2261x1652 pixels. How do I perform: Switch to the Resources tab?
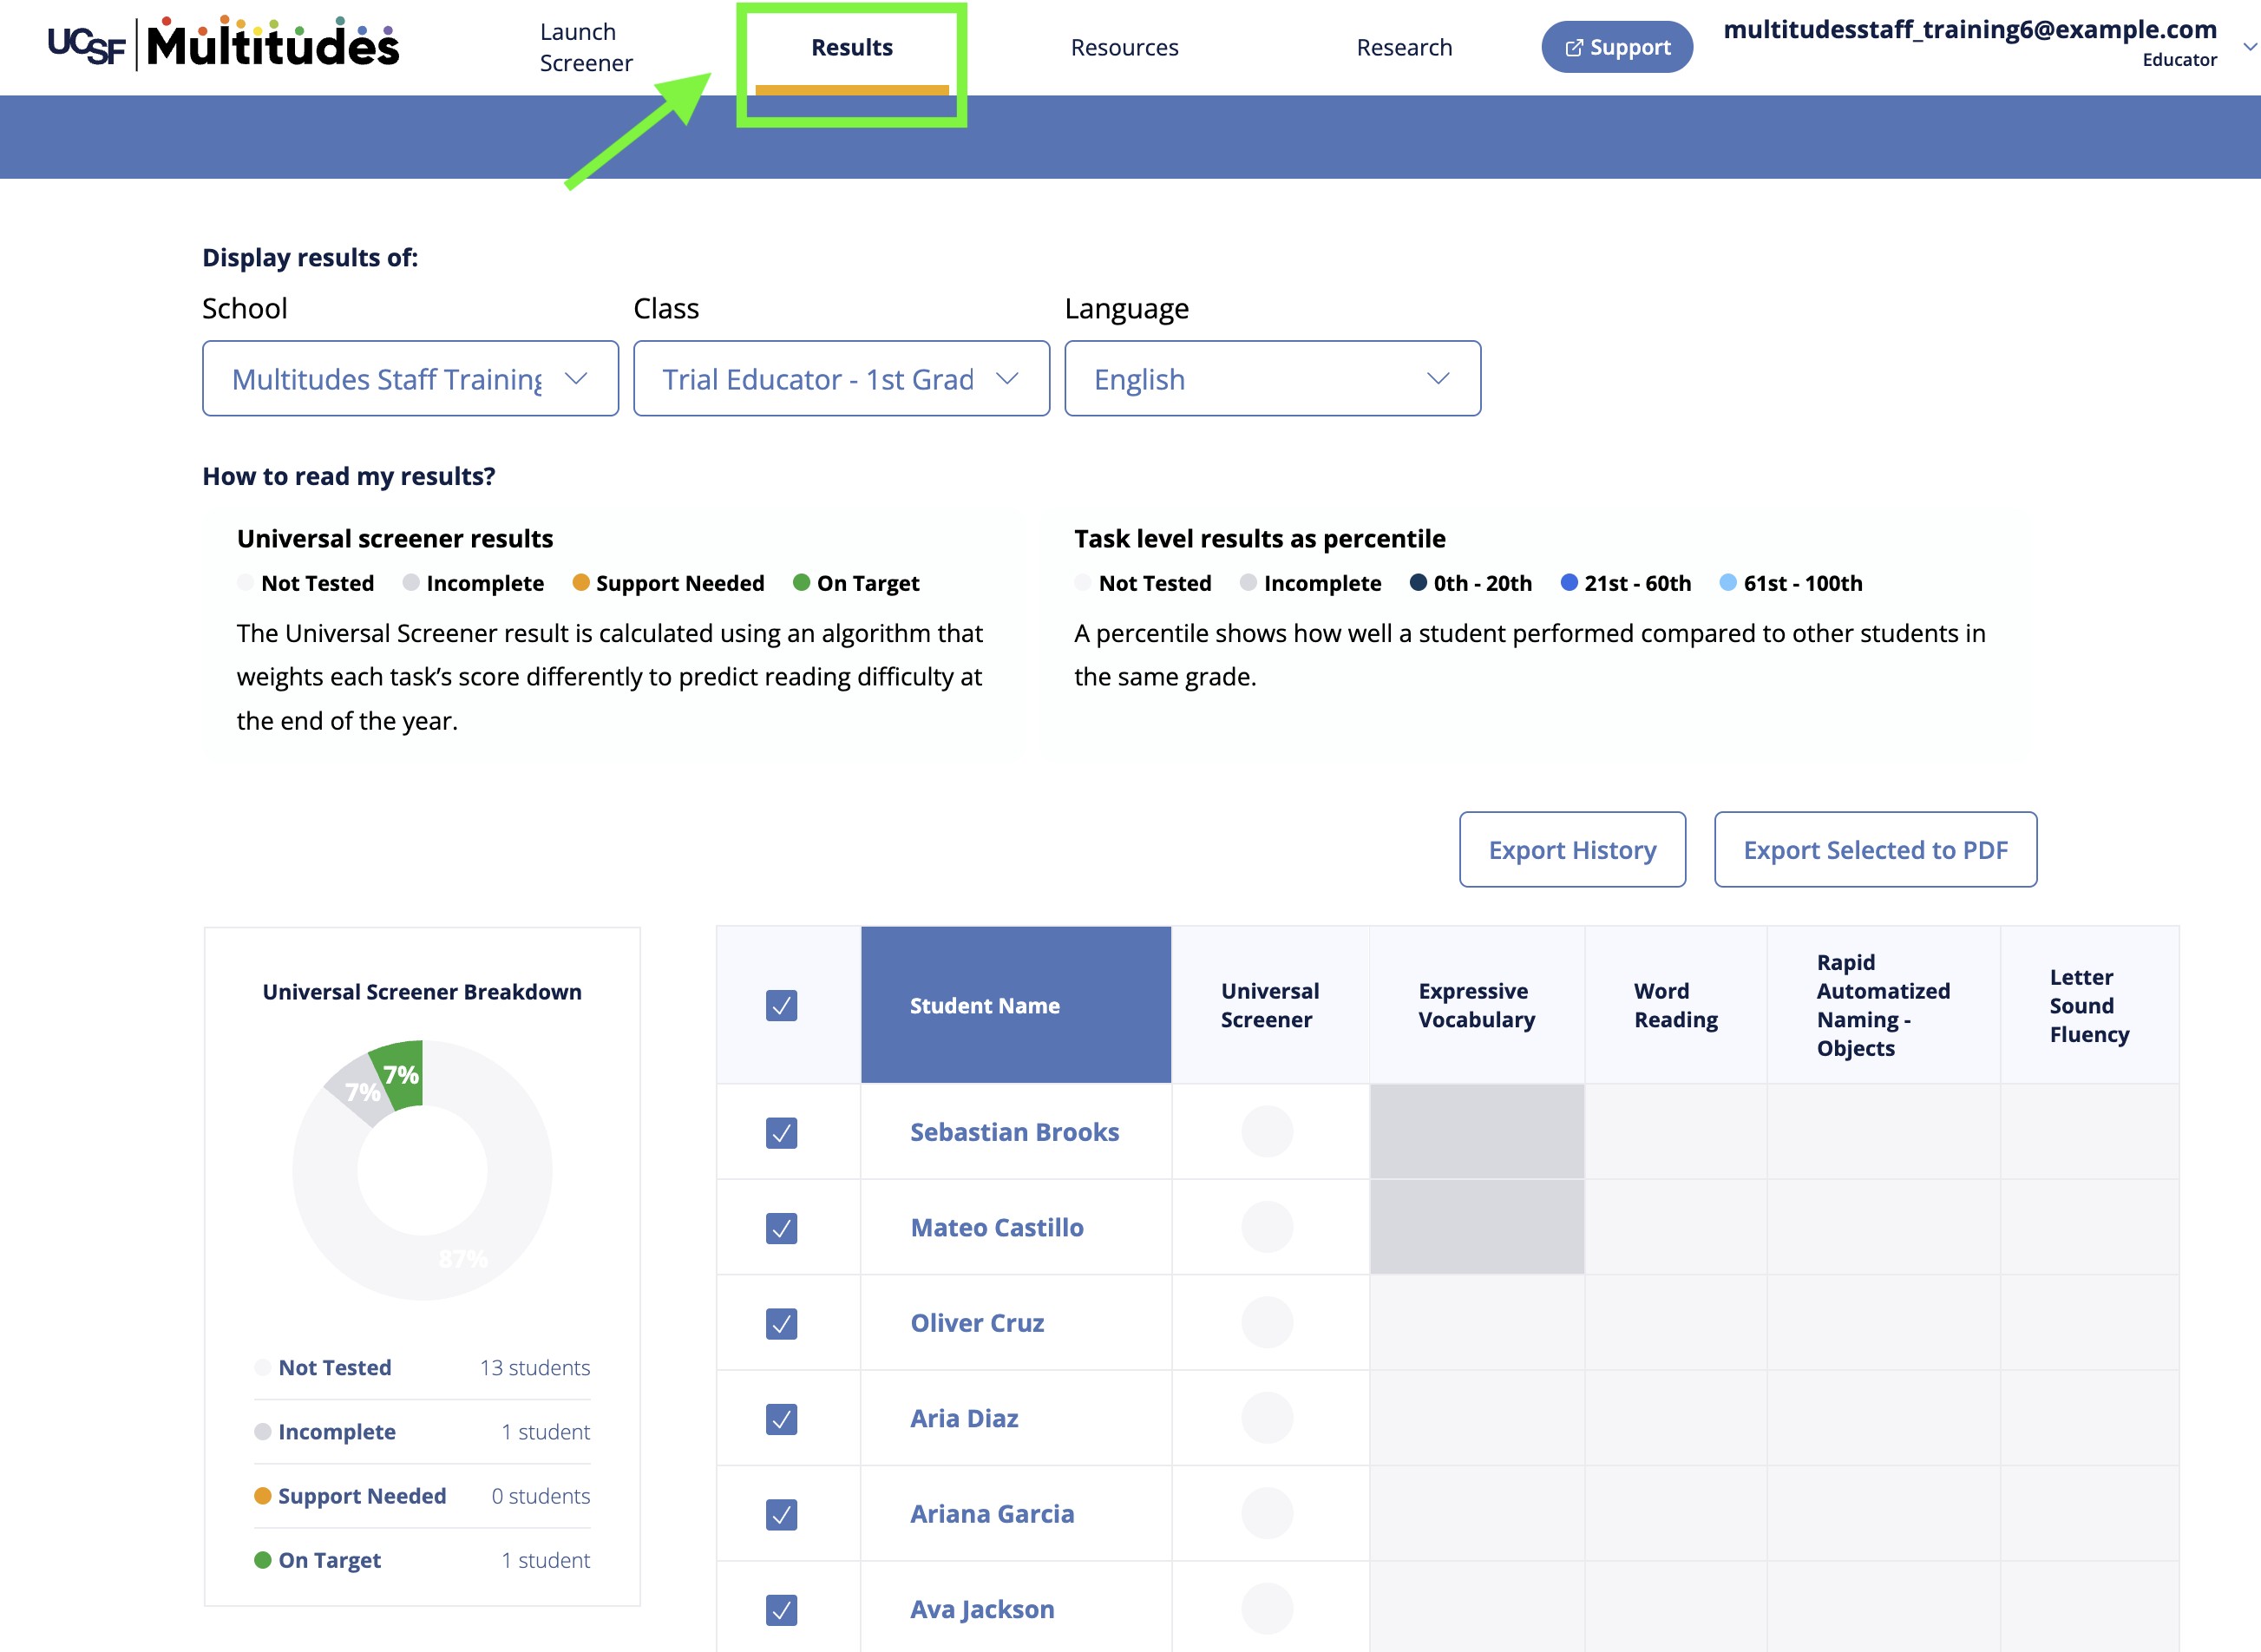pos(1124,47)
